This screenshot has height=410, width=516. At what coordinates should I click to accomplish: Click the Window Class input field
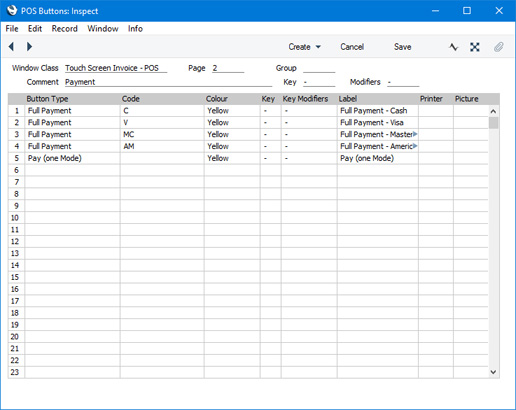[x=116, y=68]
